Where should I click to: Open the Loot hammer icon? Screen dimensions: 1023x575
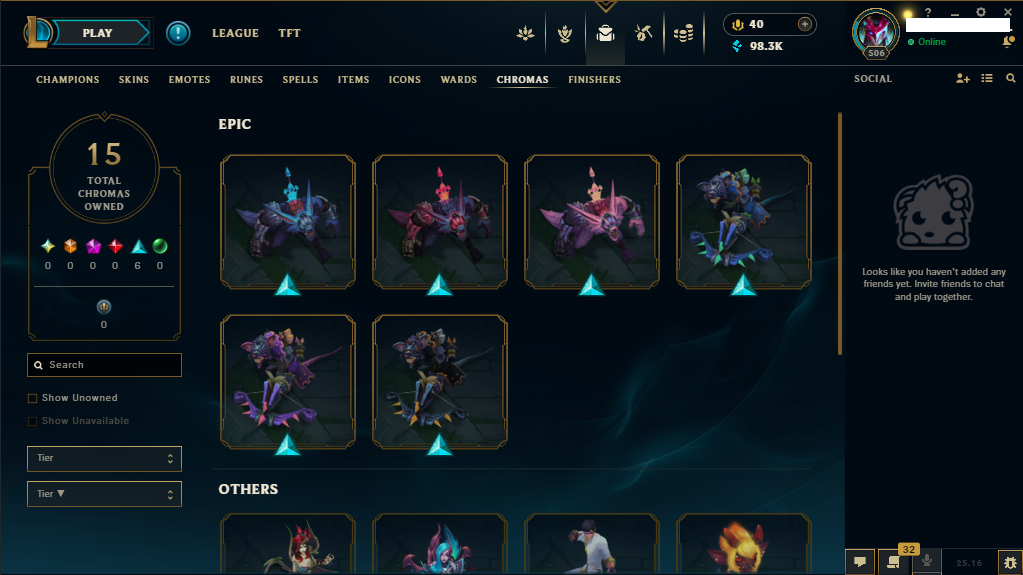643,33
